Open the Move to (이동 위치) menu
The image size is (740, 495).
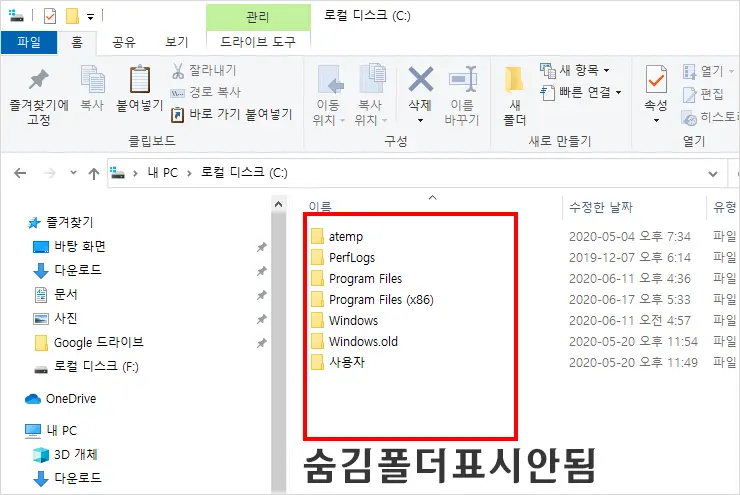point(329,96)
